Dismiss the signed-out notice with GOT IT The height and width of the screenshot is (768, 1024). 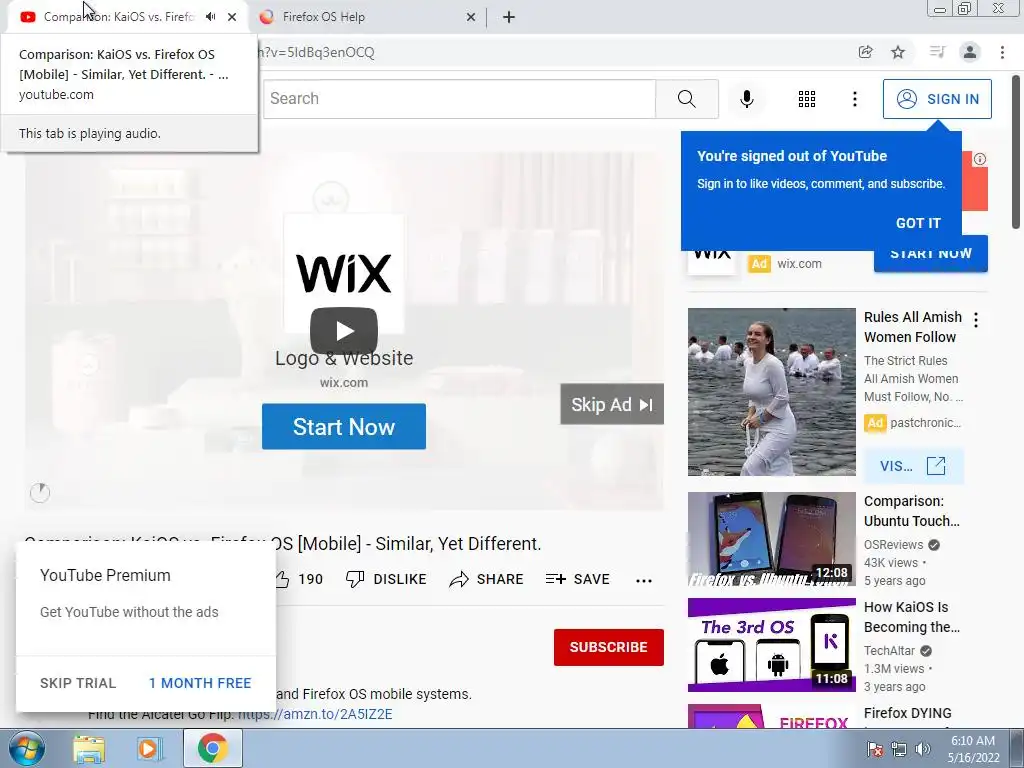pyautogui.click(x=918, y=223)
